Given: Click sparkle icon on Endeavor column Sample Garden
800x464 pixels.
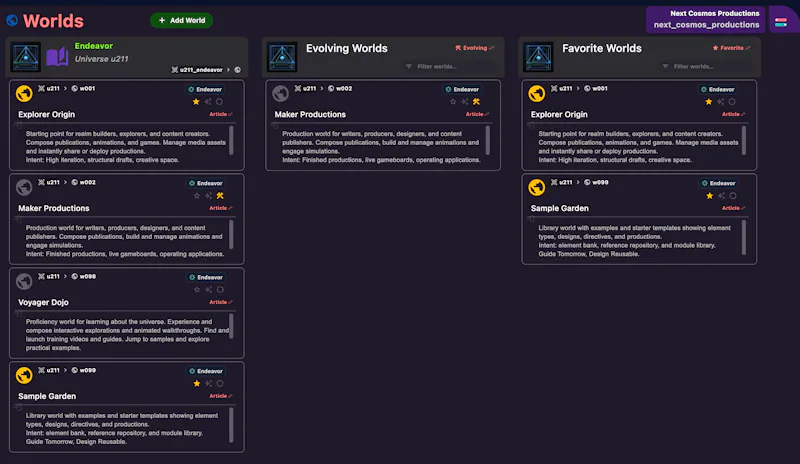Looking at the screenshot, I should [208, 383].
